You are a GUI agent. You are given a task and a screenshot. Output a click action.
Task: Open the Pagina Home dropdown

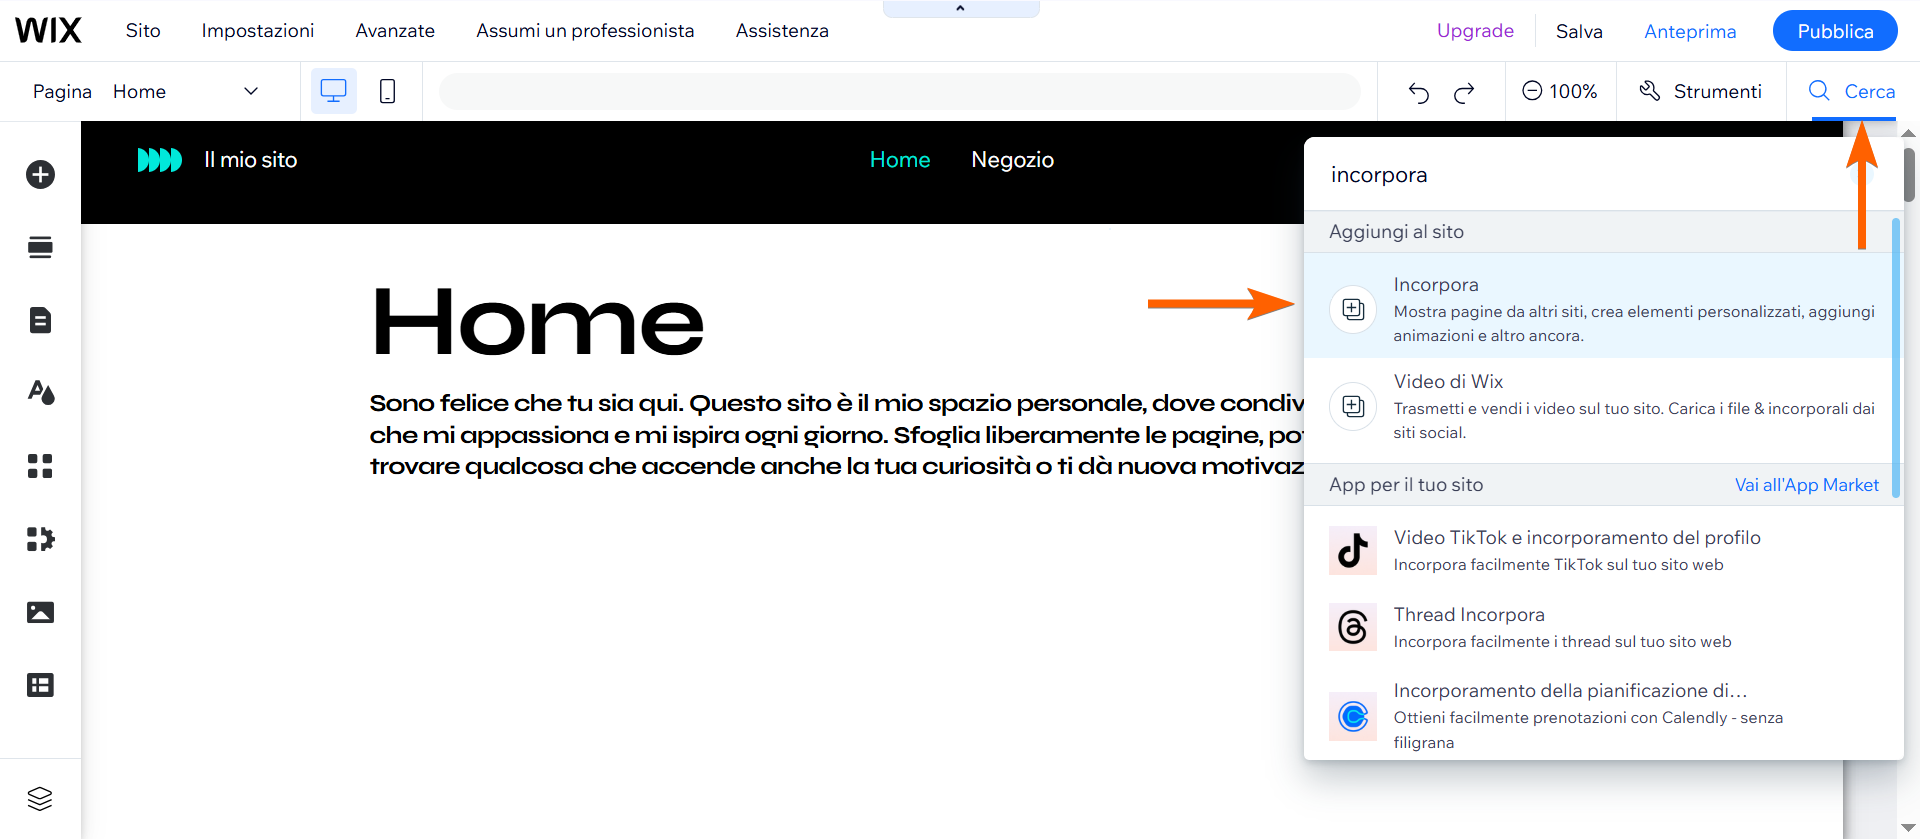click(146, 91)
